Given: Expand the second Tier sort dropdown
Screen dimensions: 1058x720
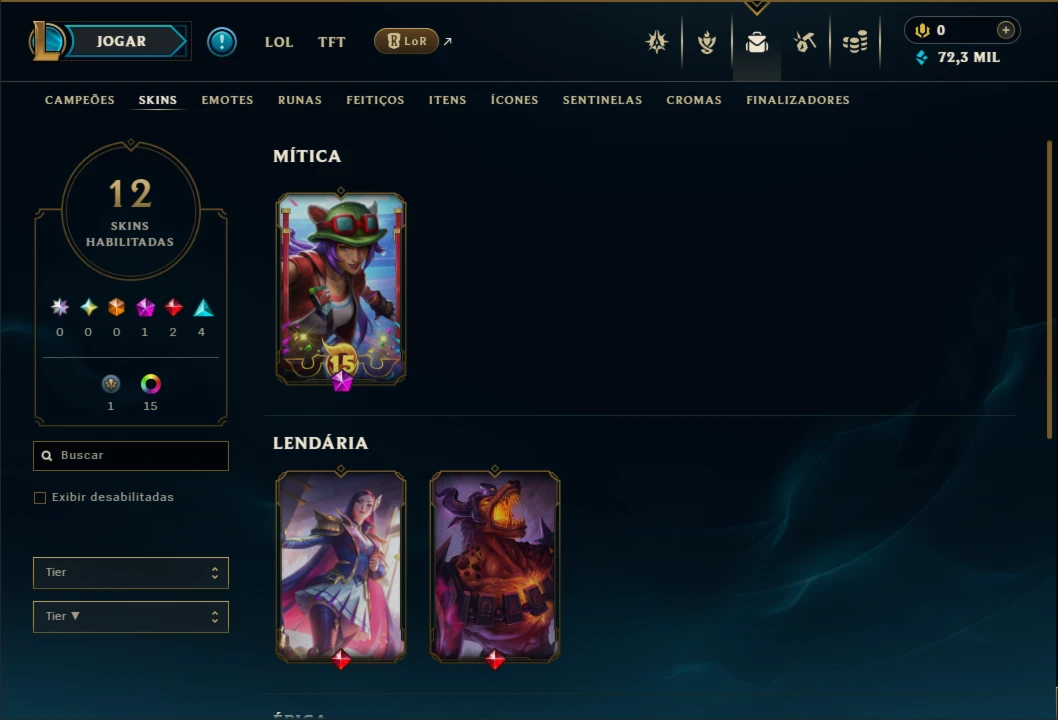Looking at the screenshot, I should pyautogui.click(x=131, y=617).
